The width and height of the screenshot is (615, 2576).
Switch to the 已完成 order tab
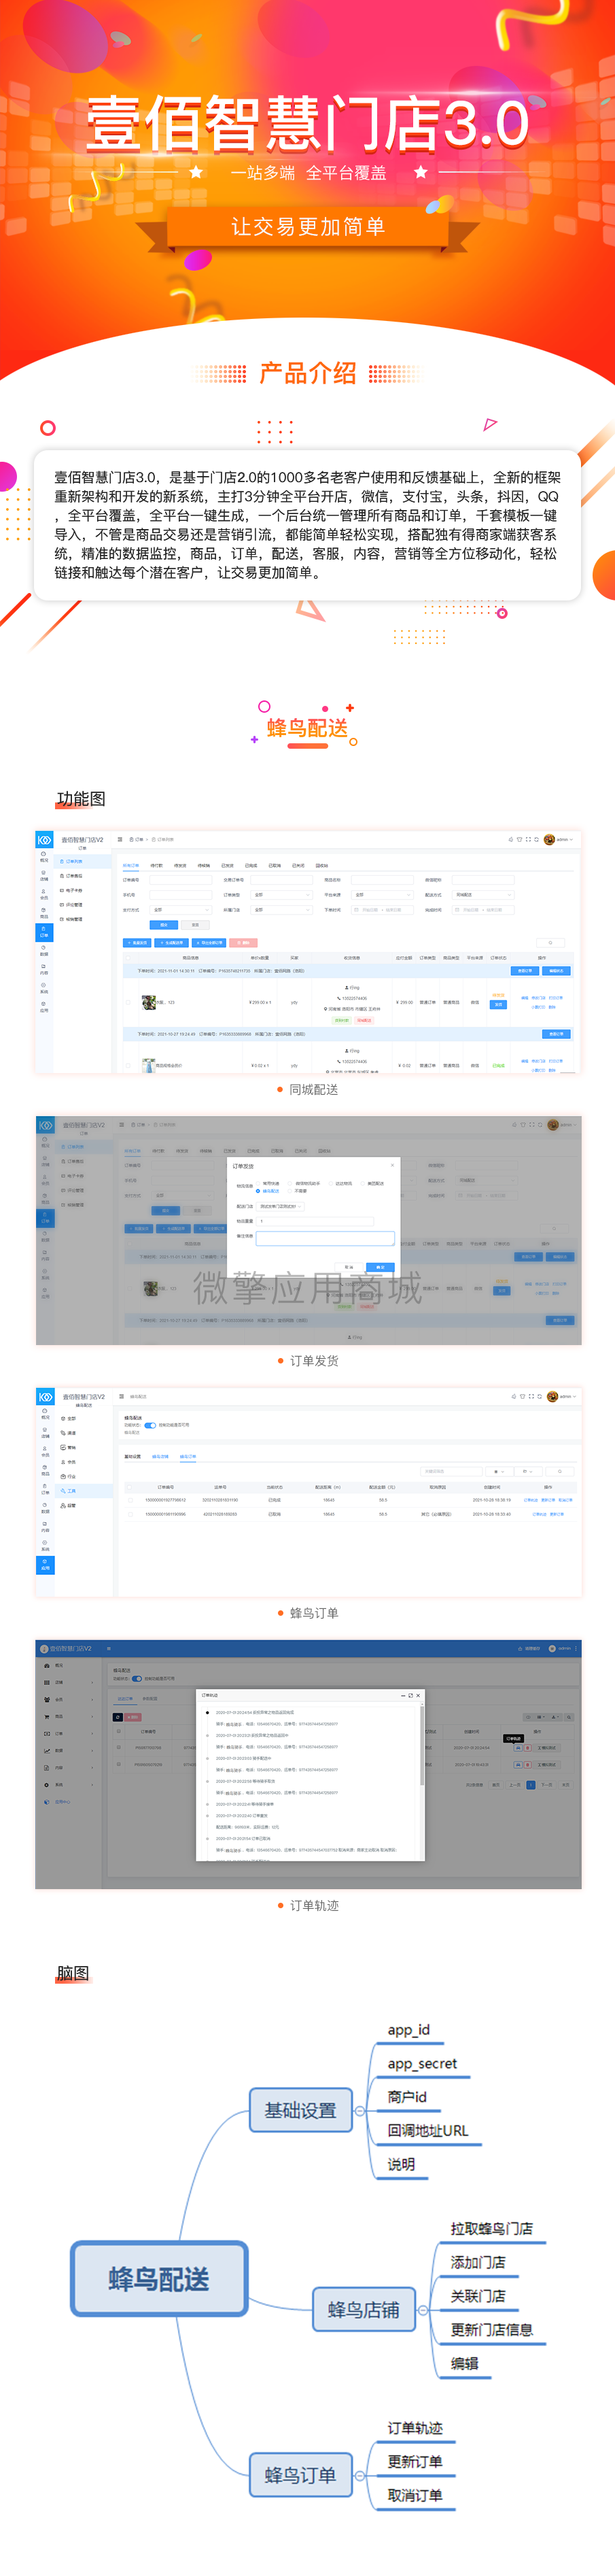(252, 866)
